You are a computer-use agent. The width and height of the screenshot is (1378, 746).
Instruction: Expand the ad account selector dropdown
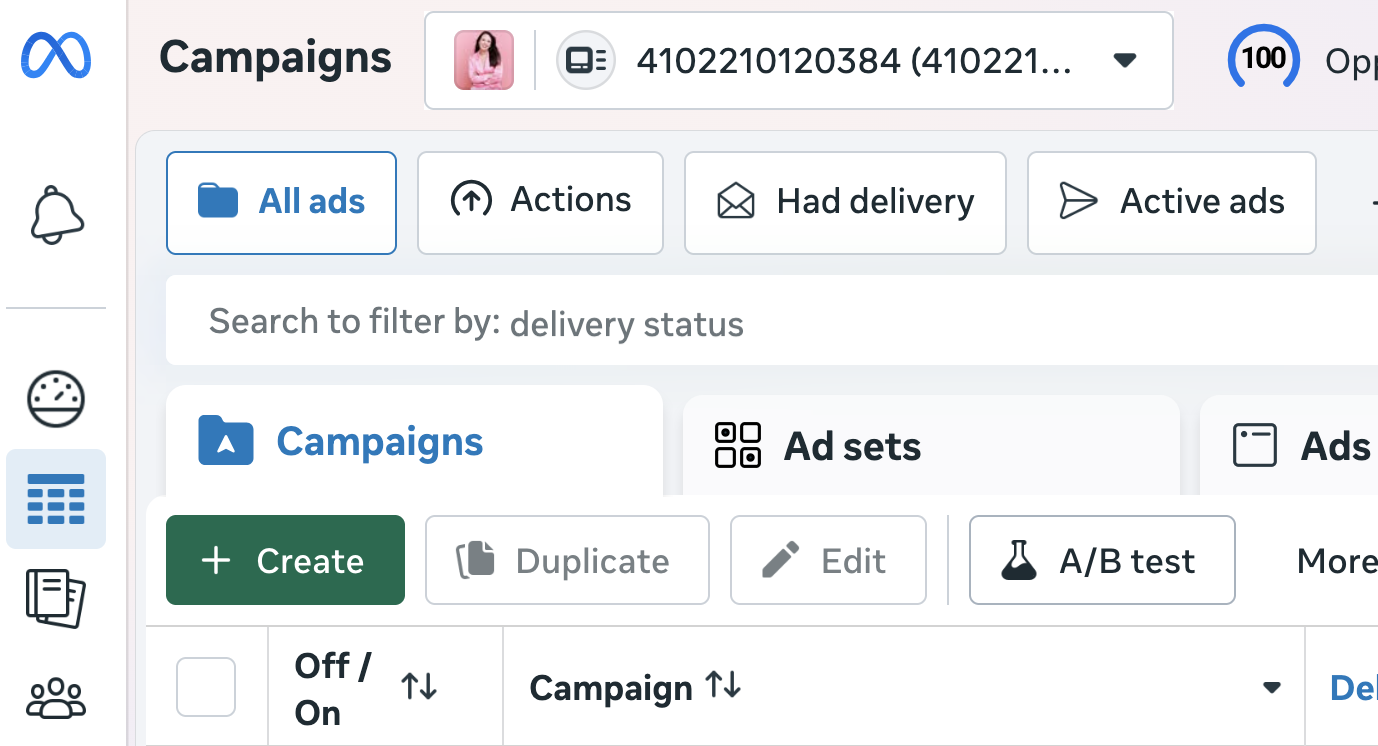click(1125, 61)
